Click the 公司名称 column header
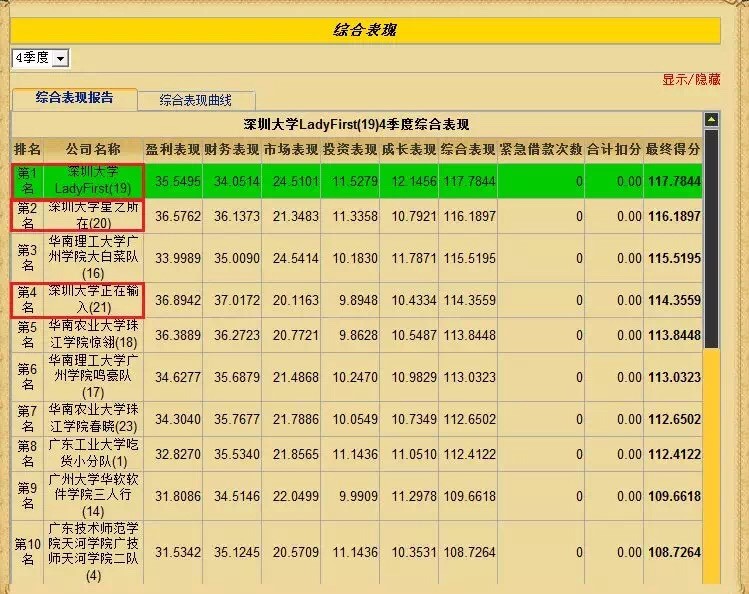Viewport: 749px width, 594px height. (93, 149)
